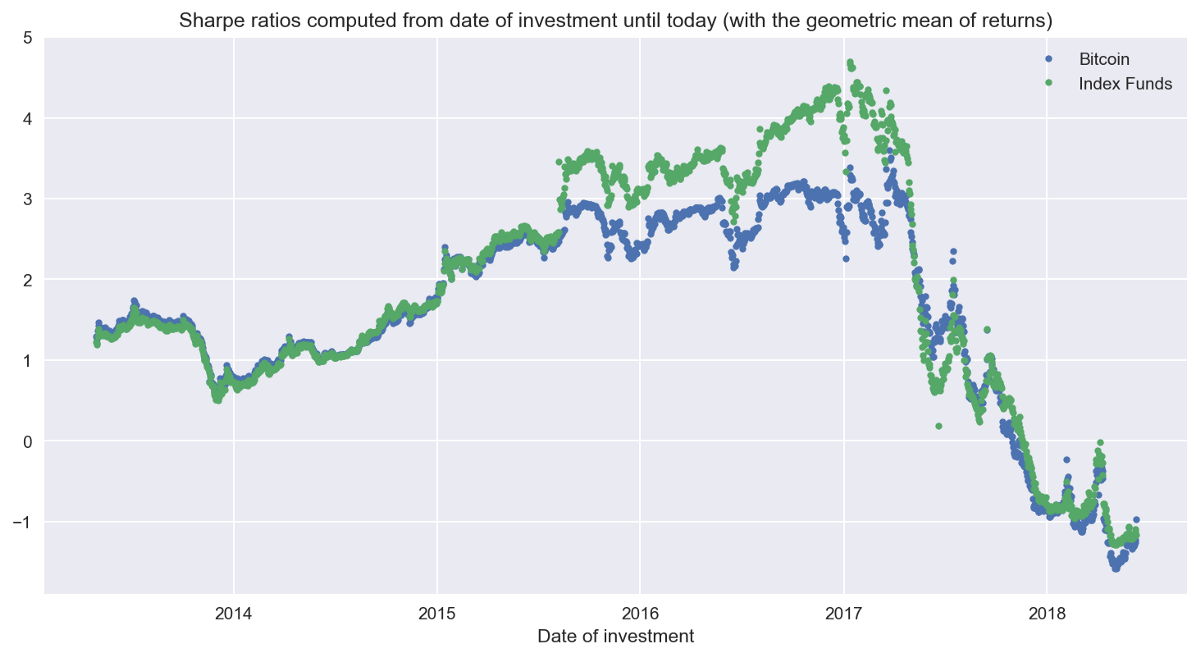Click the lowest blue Bitcoin data point
The image size is (1200, 657).
(x=1116, y=568)
